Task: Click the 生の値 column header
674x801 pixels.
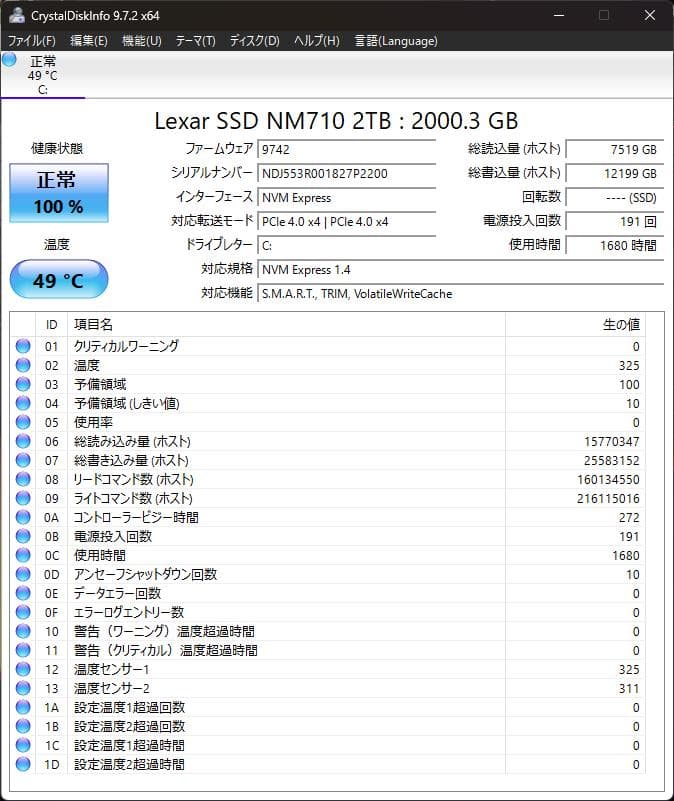Action: (575, 325)
